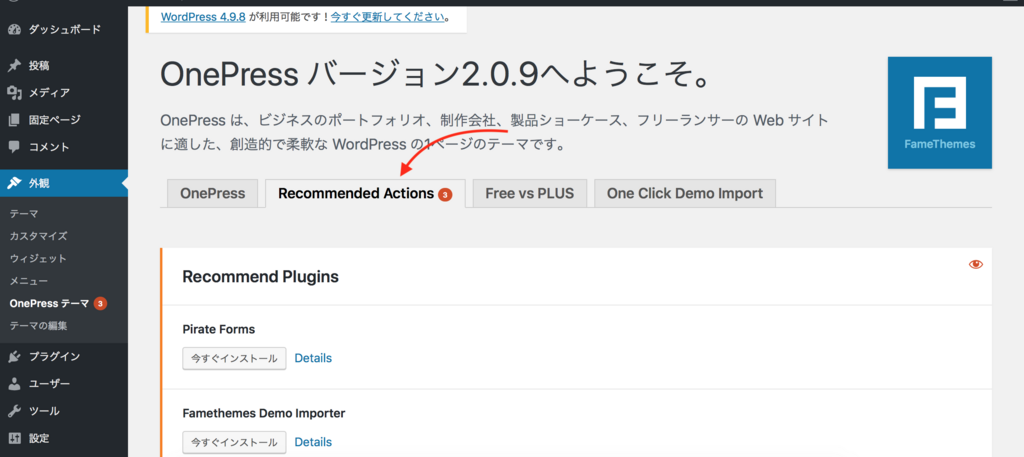Open テーマの編集 submenu entry

pyautogui.click(x=39, y=326)
